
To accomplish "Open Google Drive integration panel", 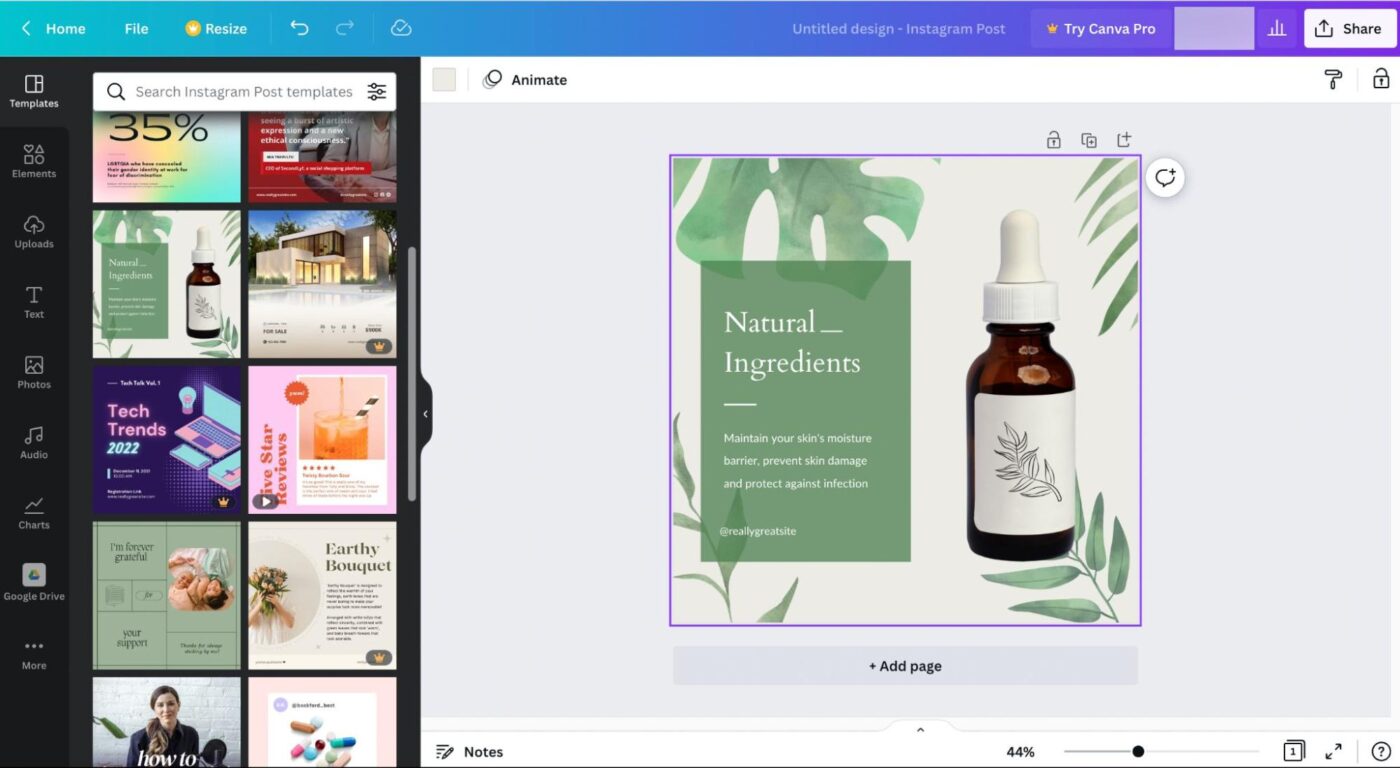I will click(34, 582).
